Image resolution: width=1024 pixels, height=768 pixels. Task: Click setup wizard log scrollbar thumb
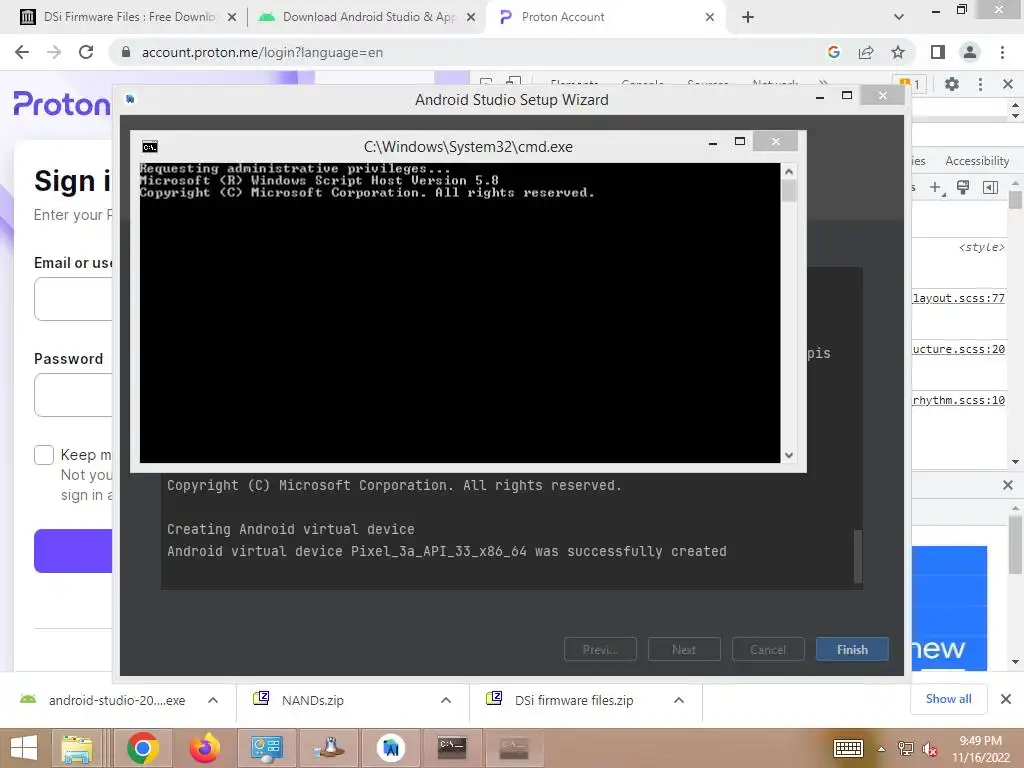tap(857, 556)
